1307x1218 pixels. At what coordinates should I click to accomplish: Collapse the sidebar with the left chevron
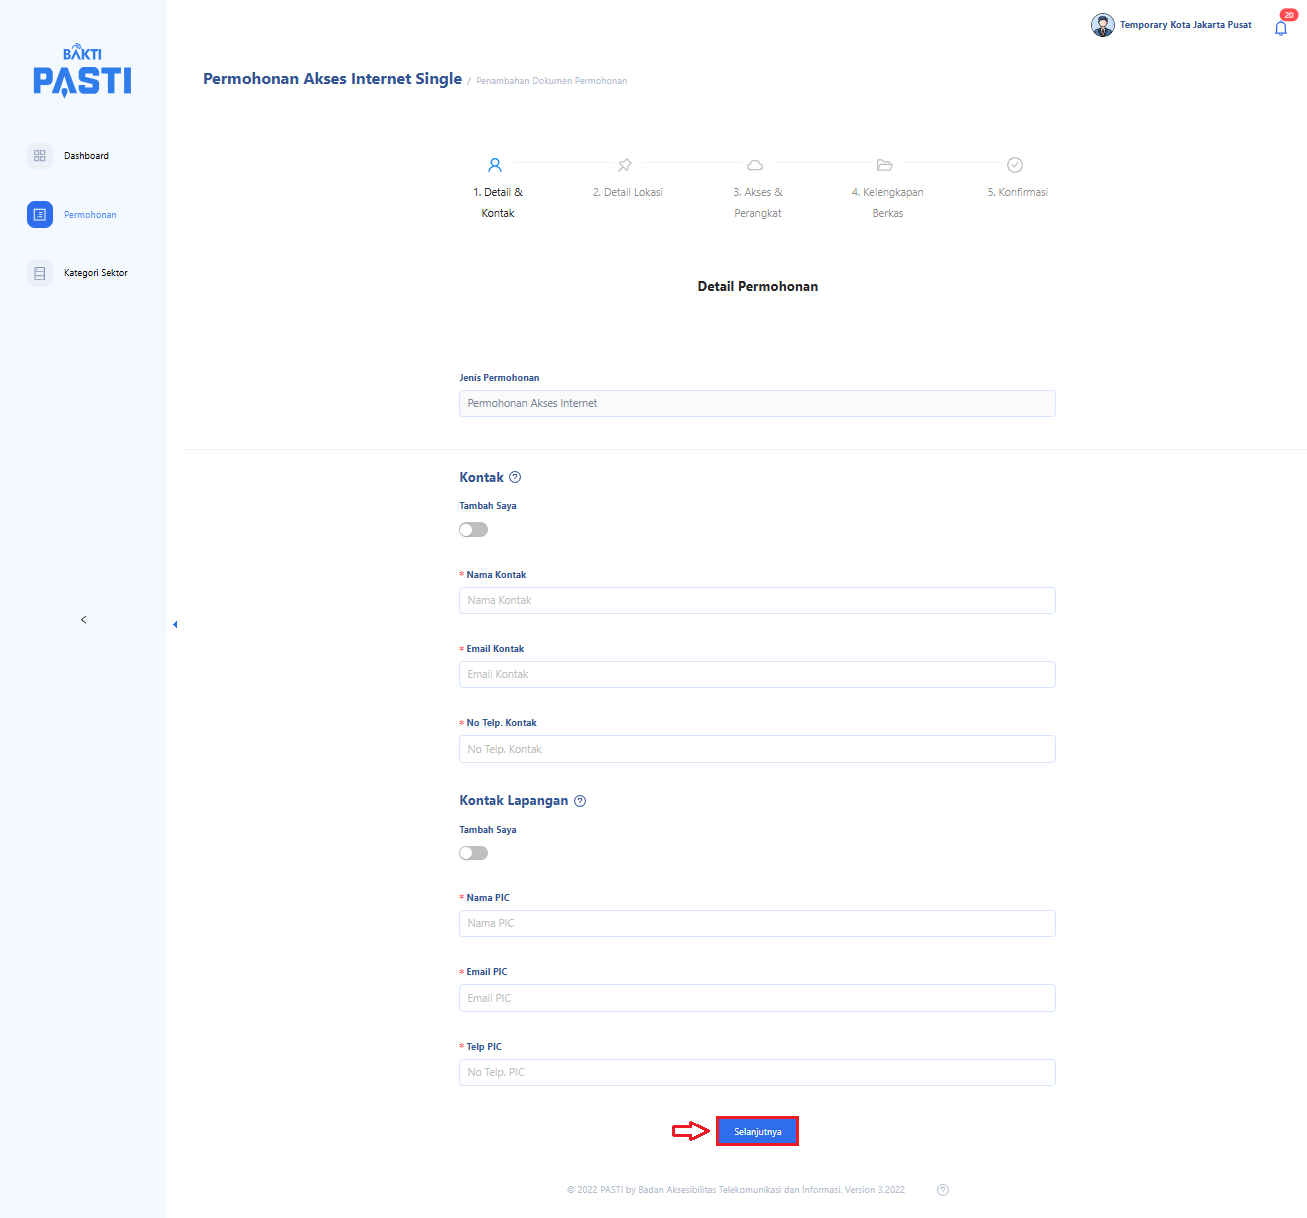click(83, 620)
